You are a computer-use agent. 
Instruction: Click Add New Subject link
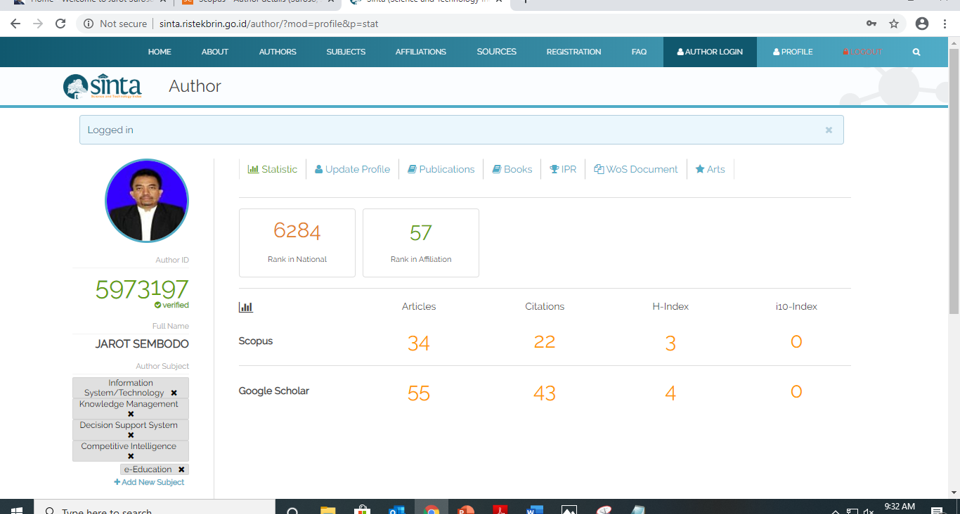click(149, 482)
